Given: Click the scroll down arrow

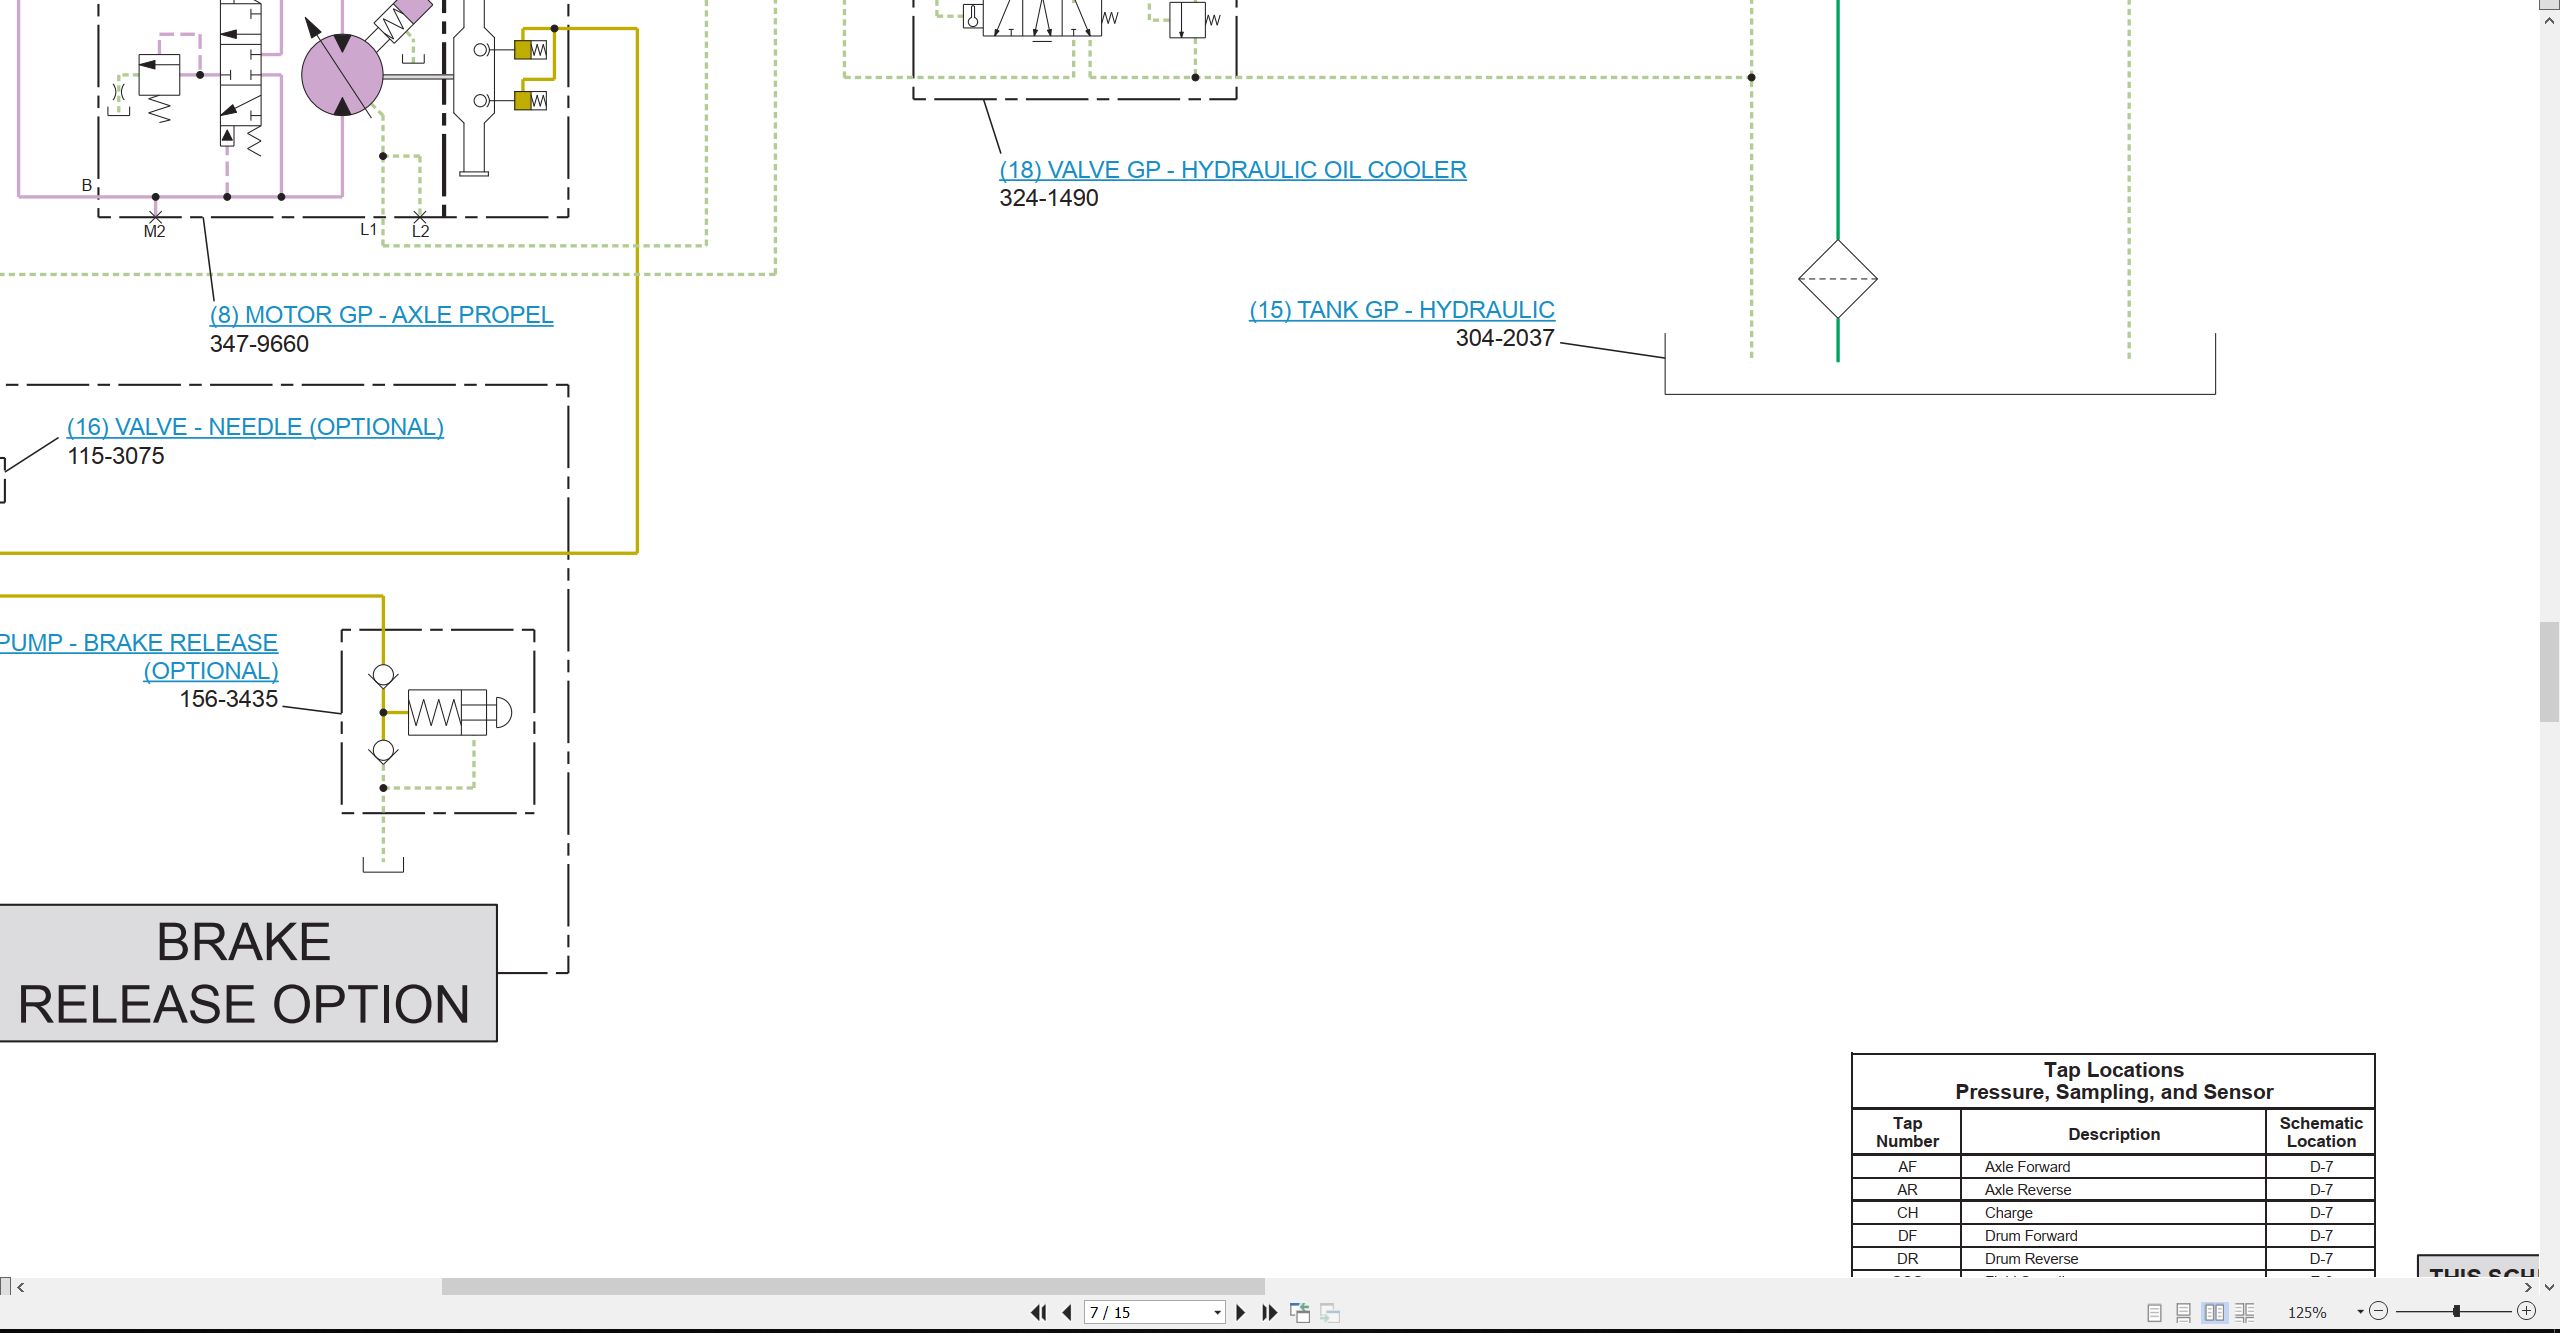Looking at the screenshot, I should [x=2549, y=1287].
